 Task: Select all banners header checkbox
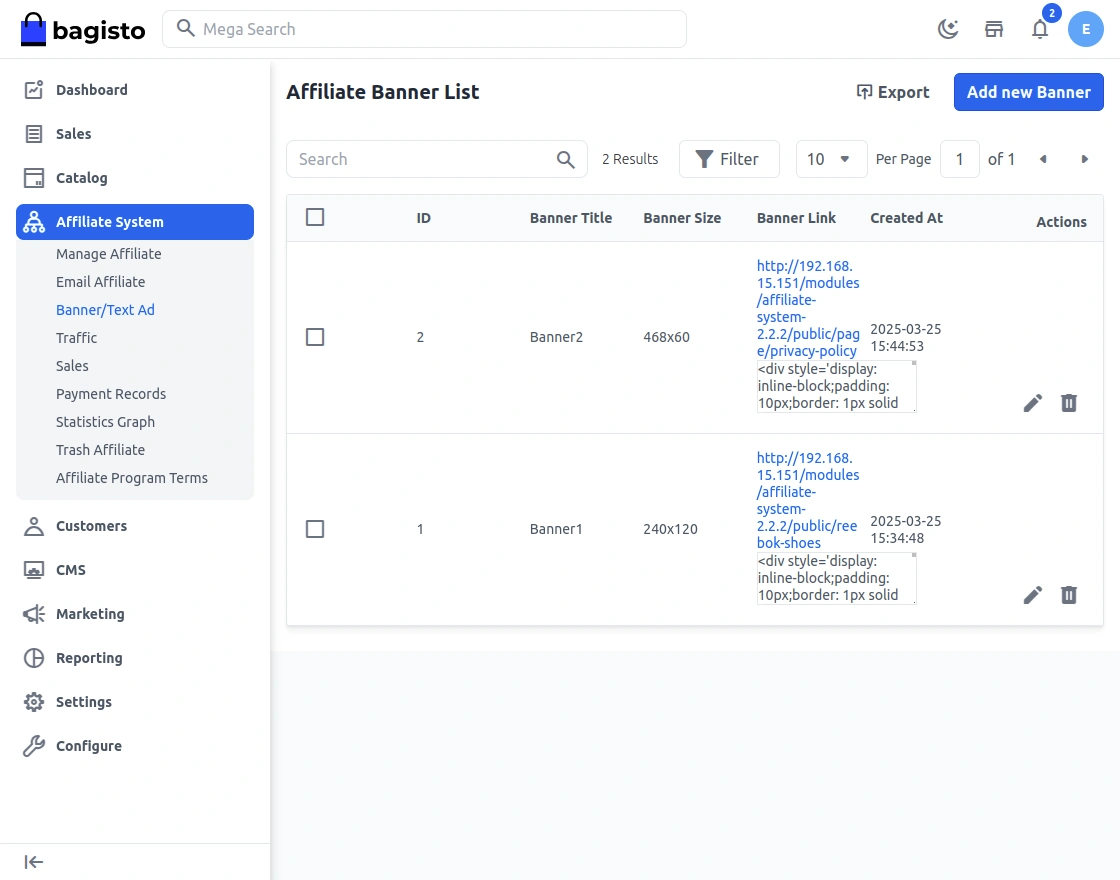point(315,217)
